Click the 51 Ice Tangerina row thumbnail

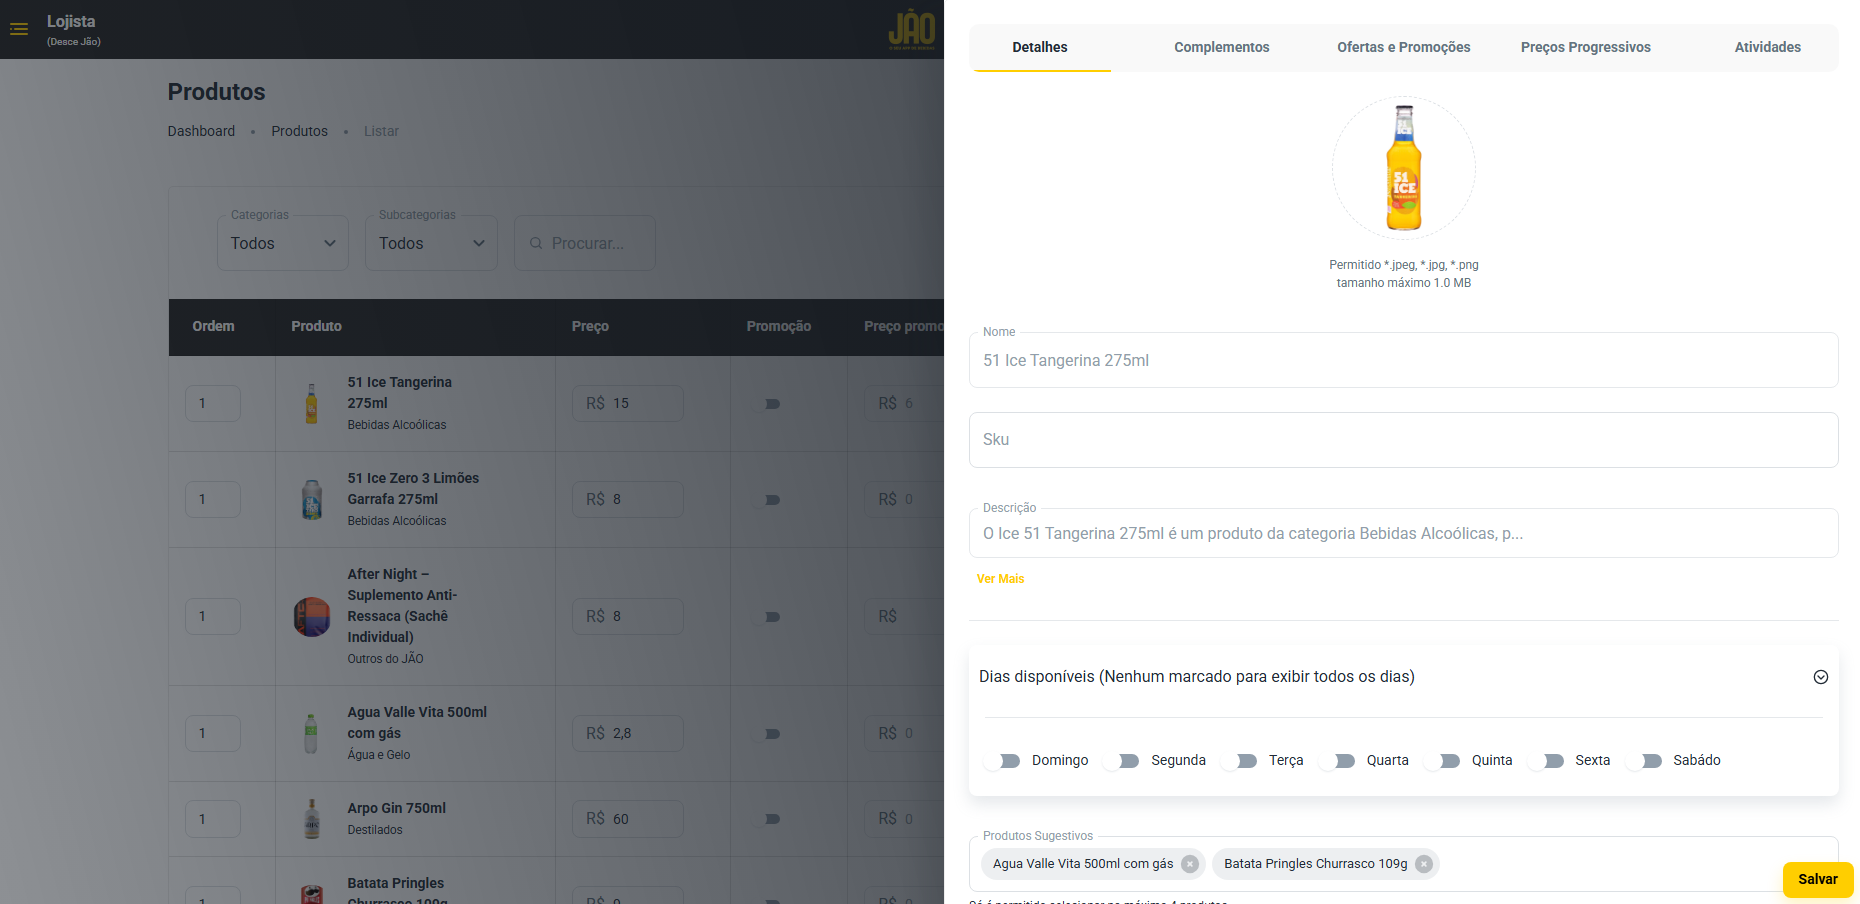pos(312,404)
